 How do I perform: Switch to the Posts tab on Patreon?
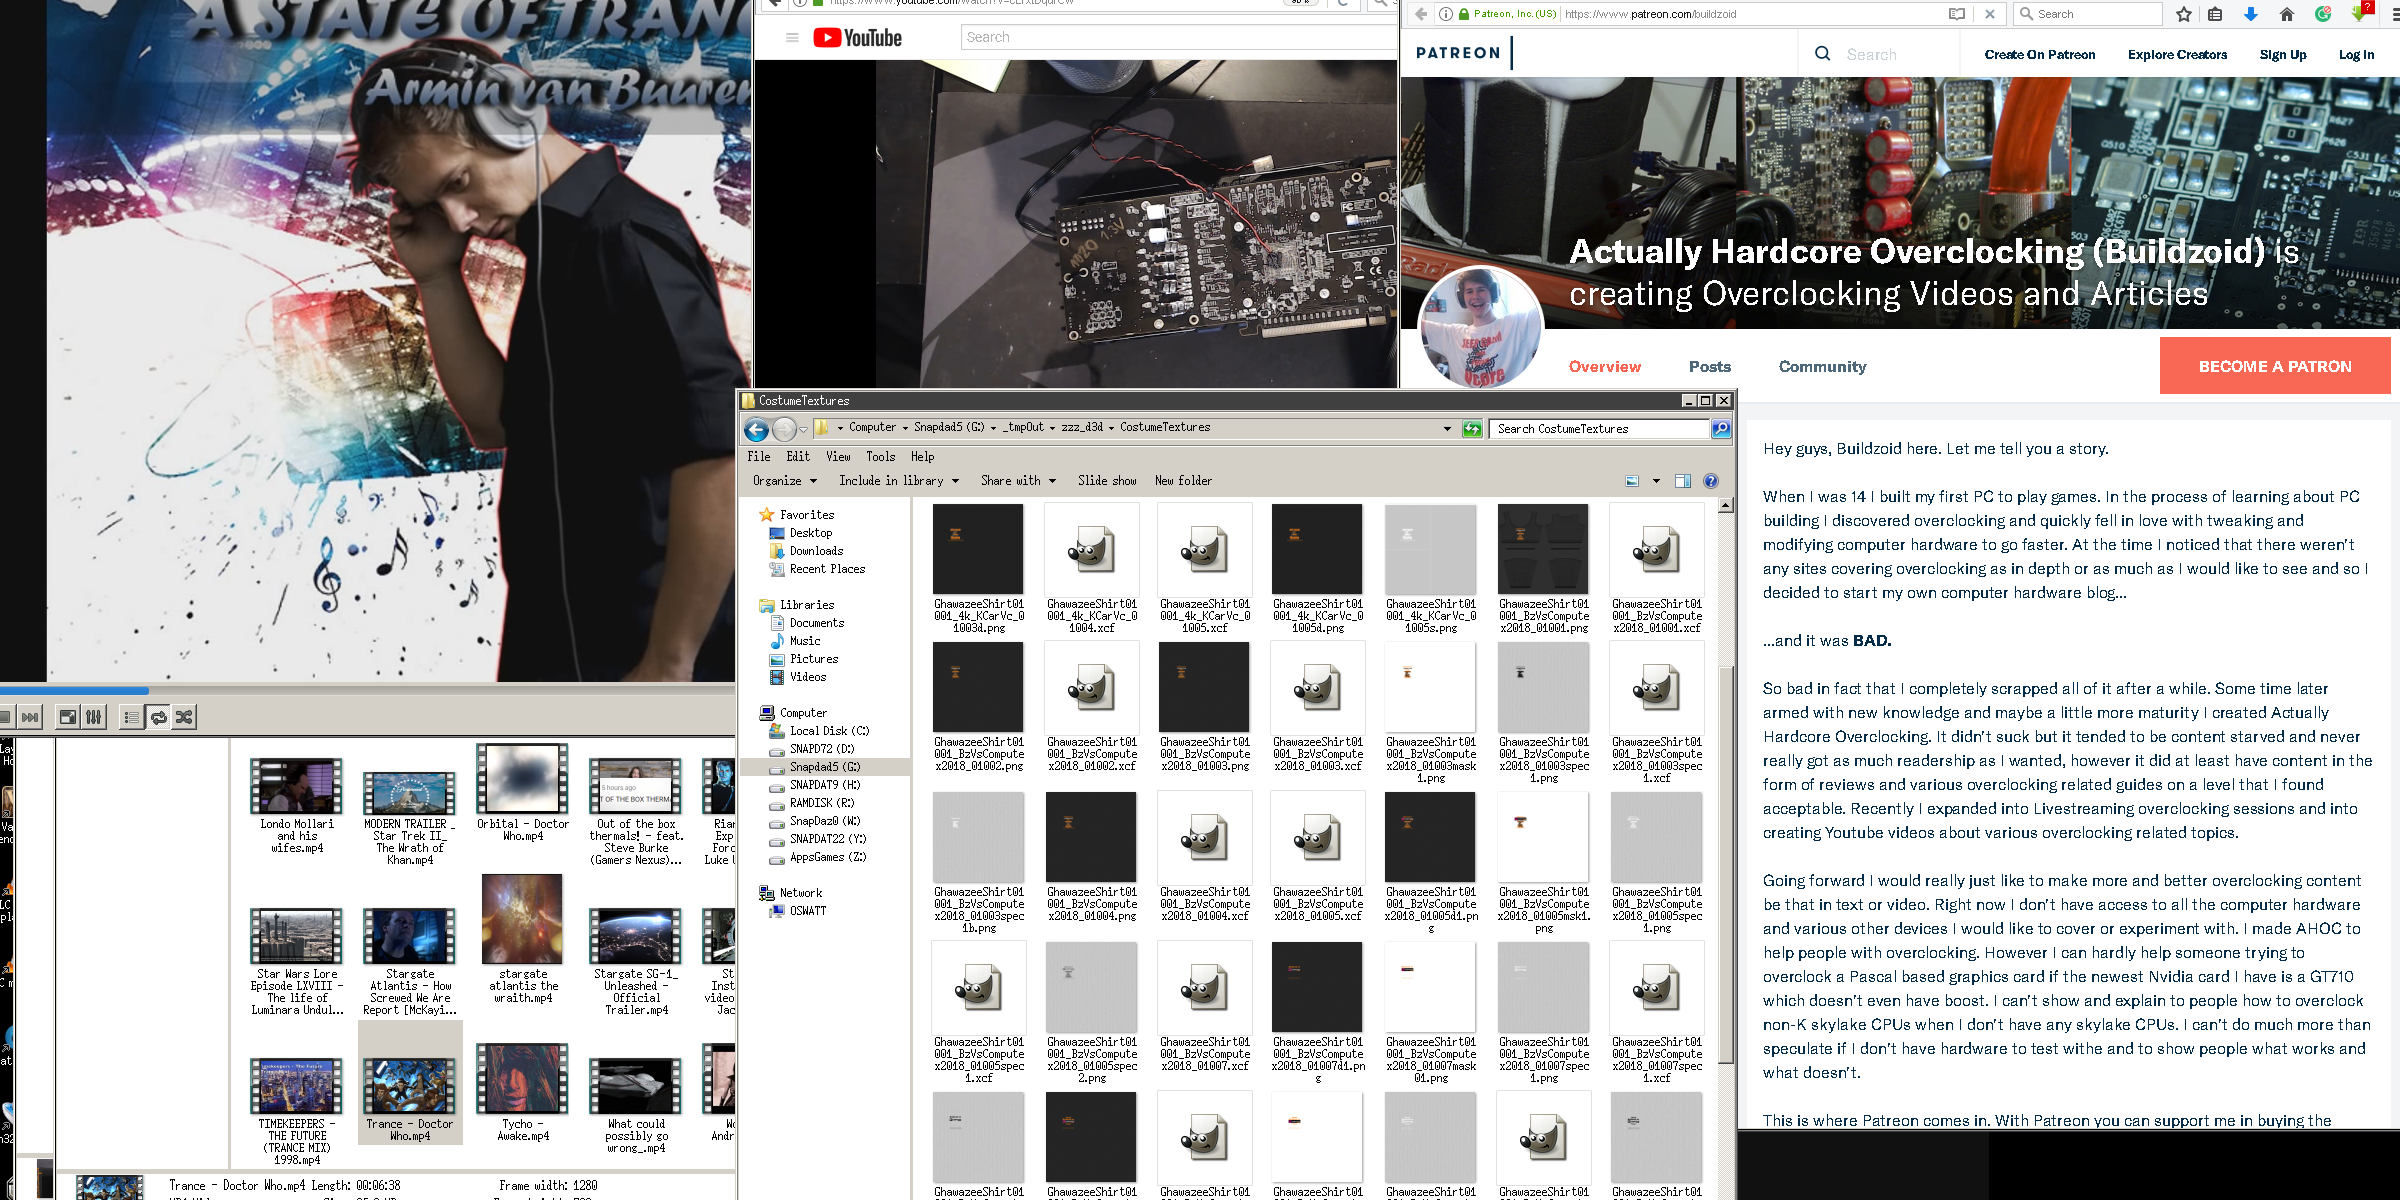point(1709,367)
